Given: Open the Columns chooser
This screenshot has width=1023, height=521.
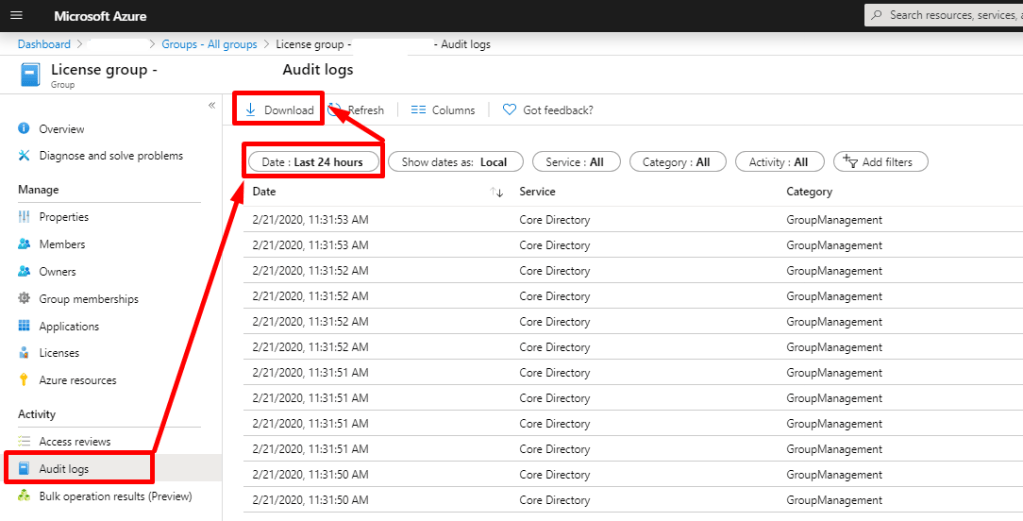Looking at the screenshot, I should [443, 110].
